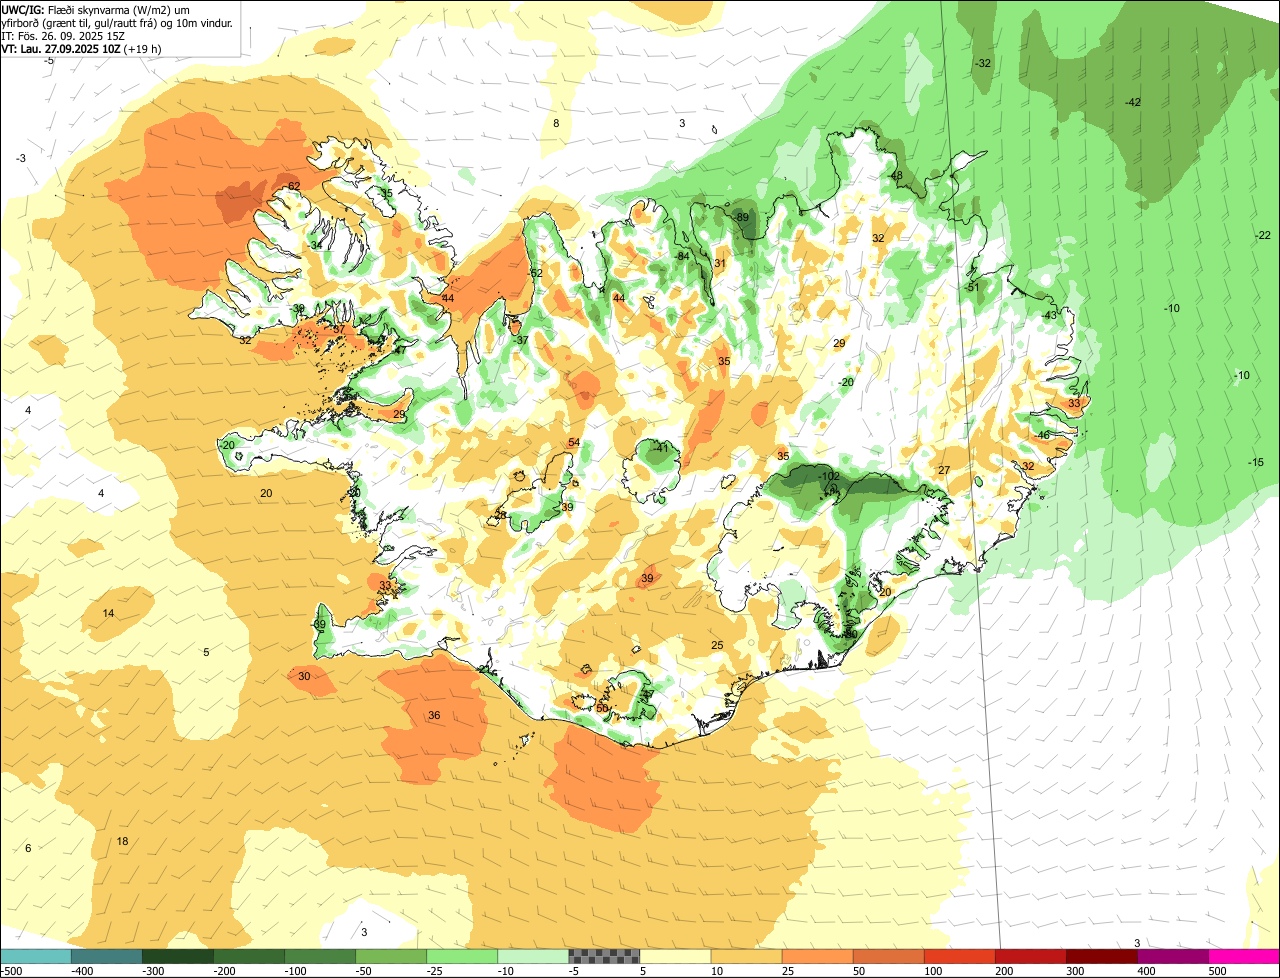Click the legend swatch between -10 and -5
1280x978 pixels.
click(533, 956)
